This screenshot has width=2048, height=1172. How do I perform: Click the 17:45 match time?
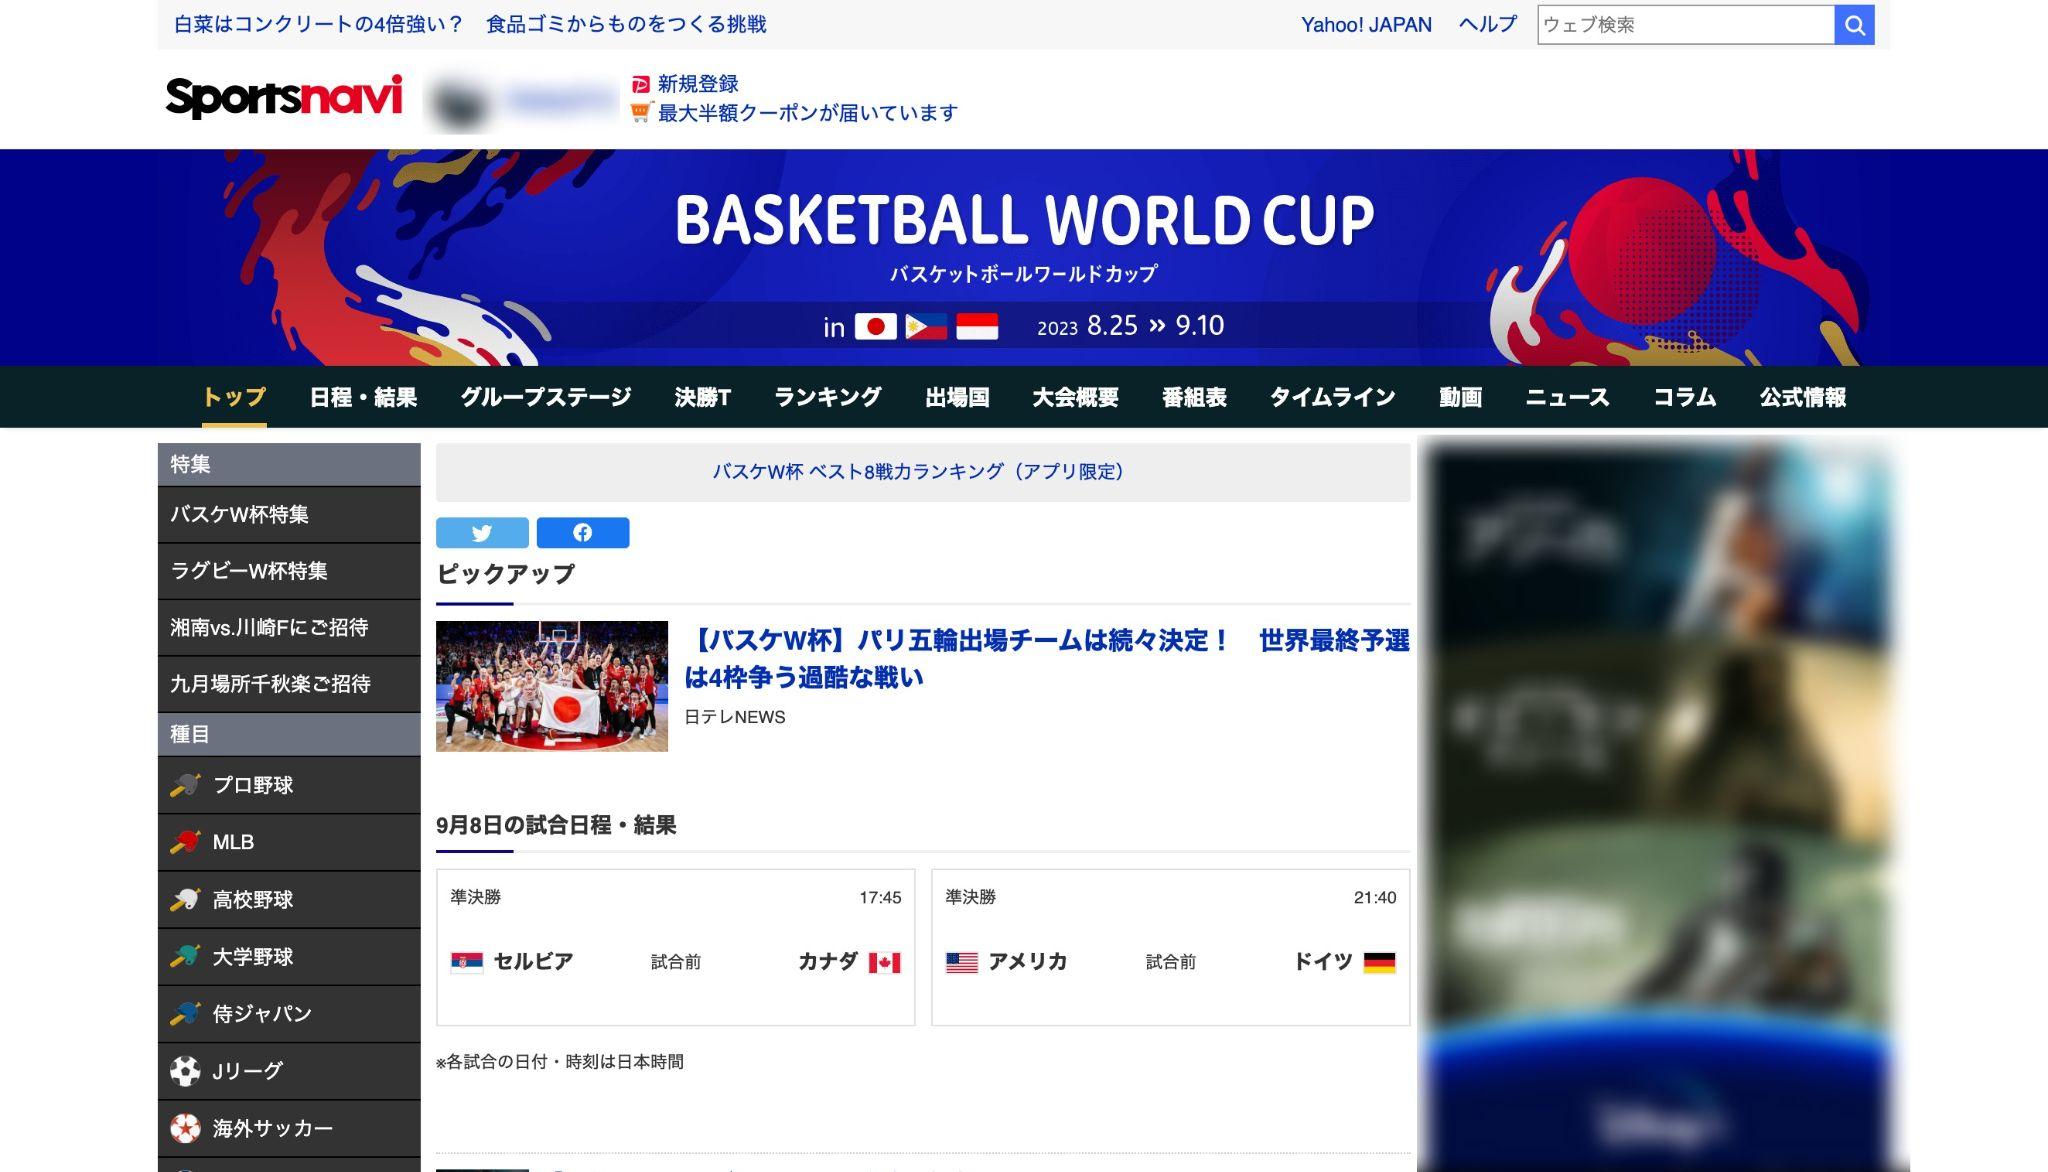click(880, 898)
